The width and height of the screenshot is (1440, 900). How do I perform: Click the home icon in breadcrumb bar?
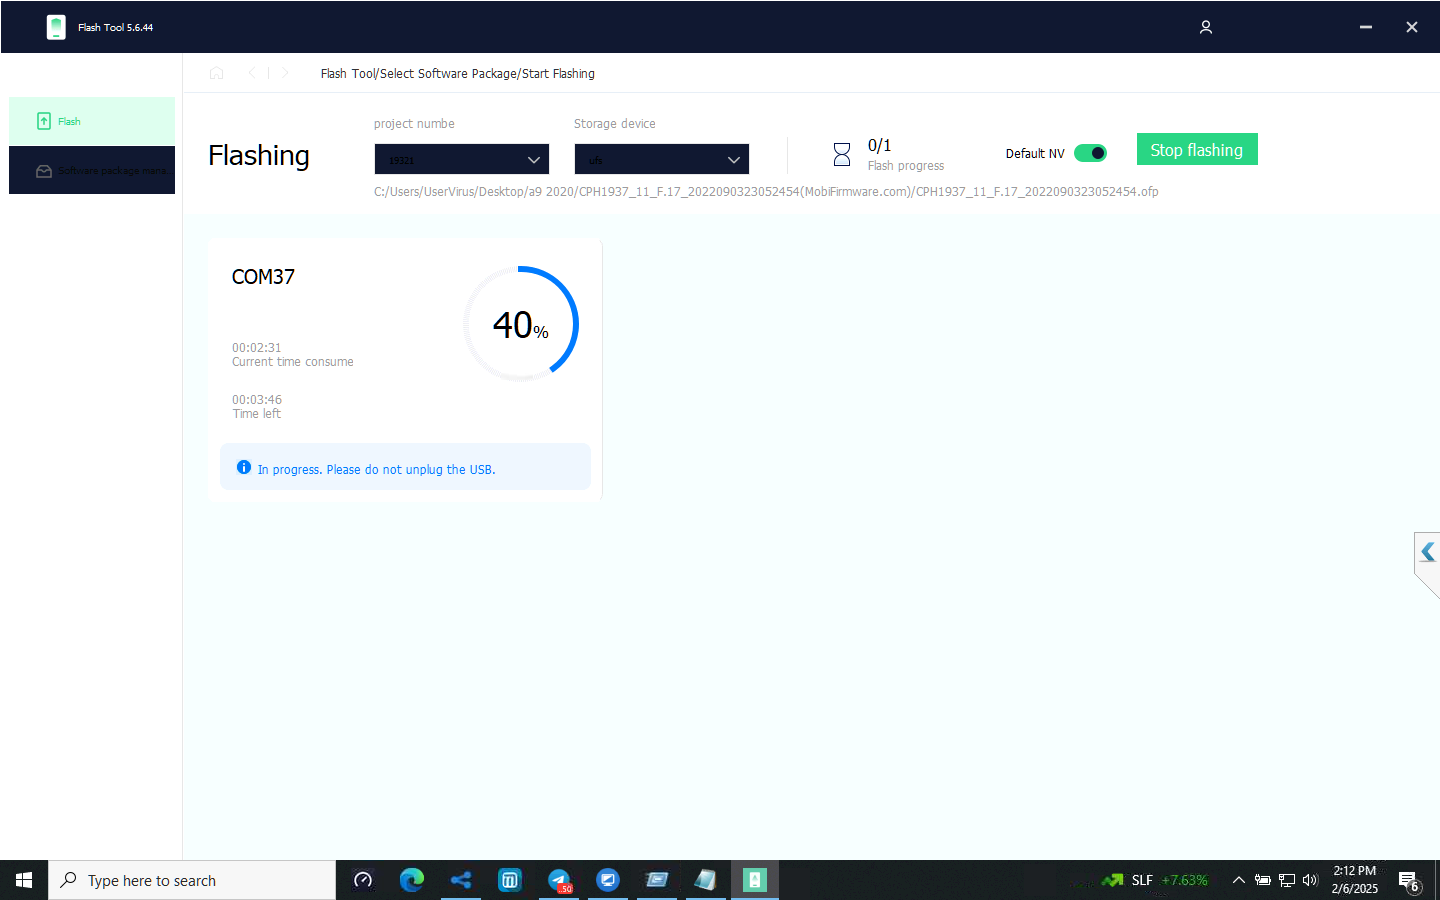tap(216, 73)
